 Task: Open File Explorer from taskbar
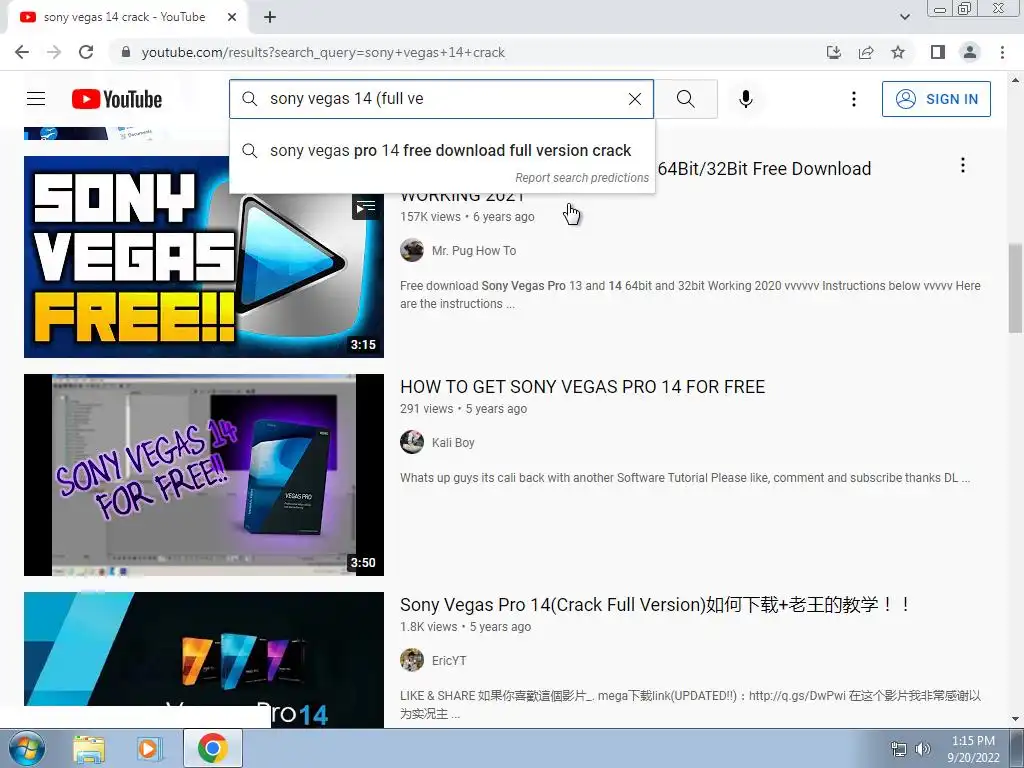tap(89, 748)
